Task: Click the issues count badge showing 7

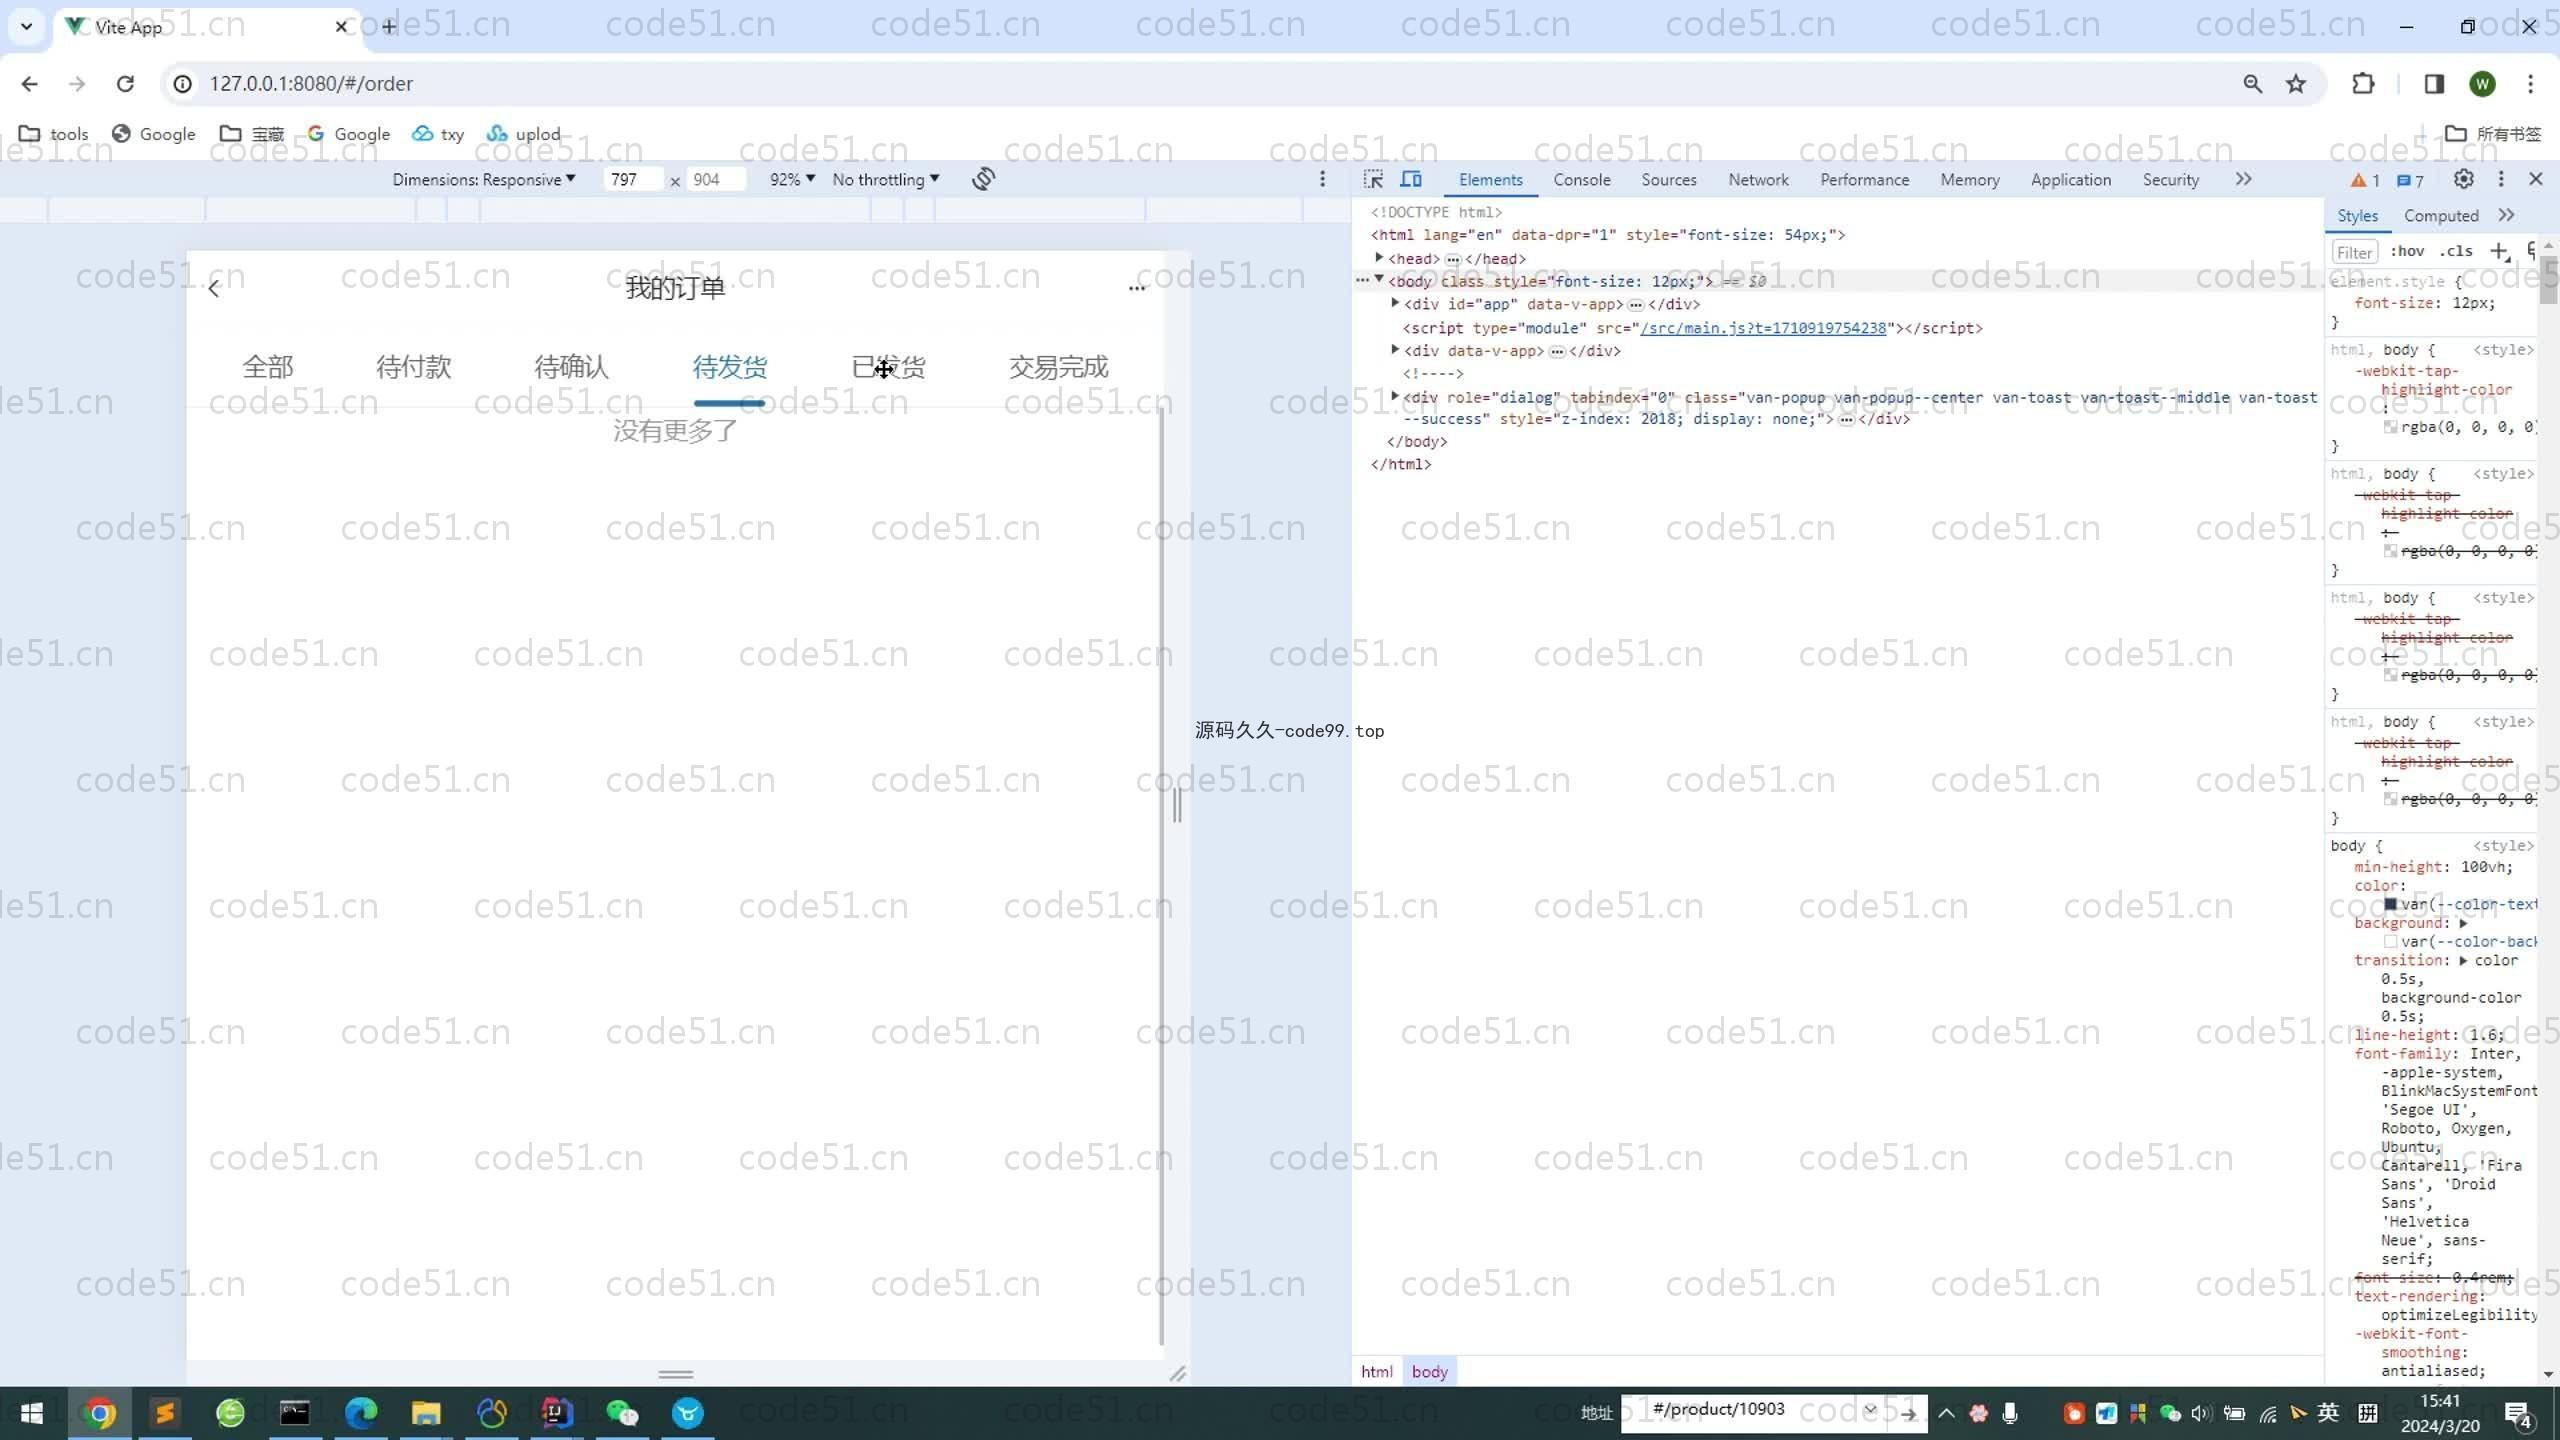Action: point(2411,181)
